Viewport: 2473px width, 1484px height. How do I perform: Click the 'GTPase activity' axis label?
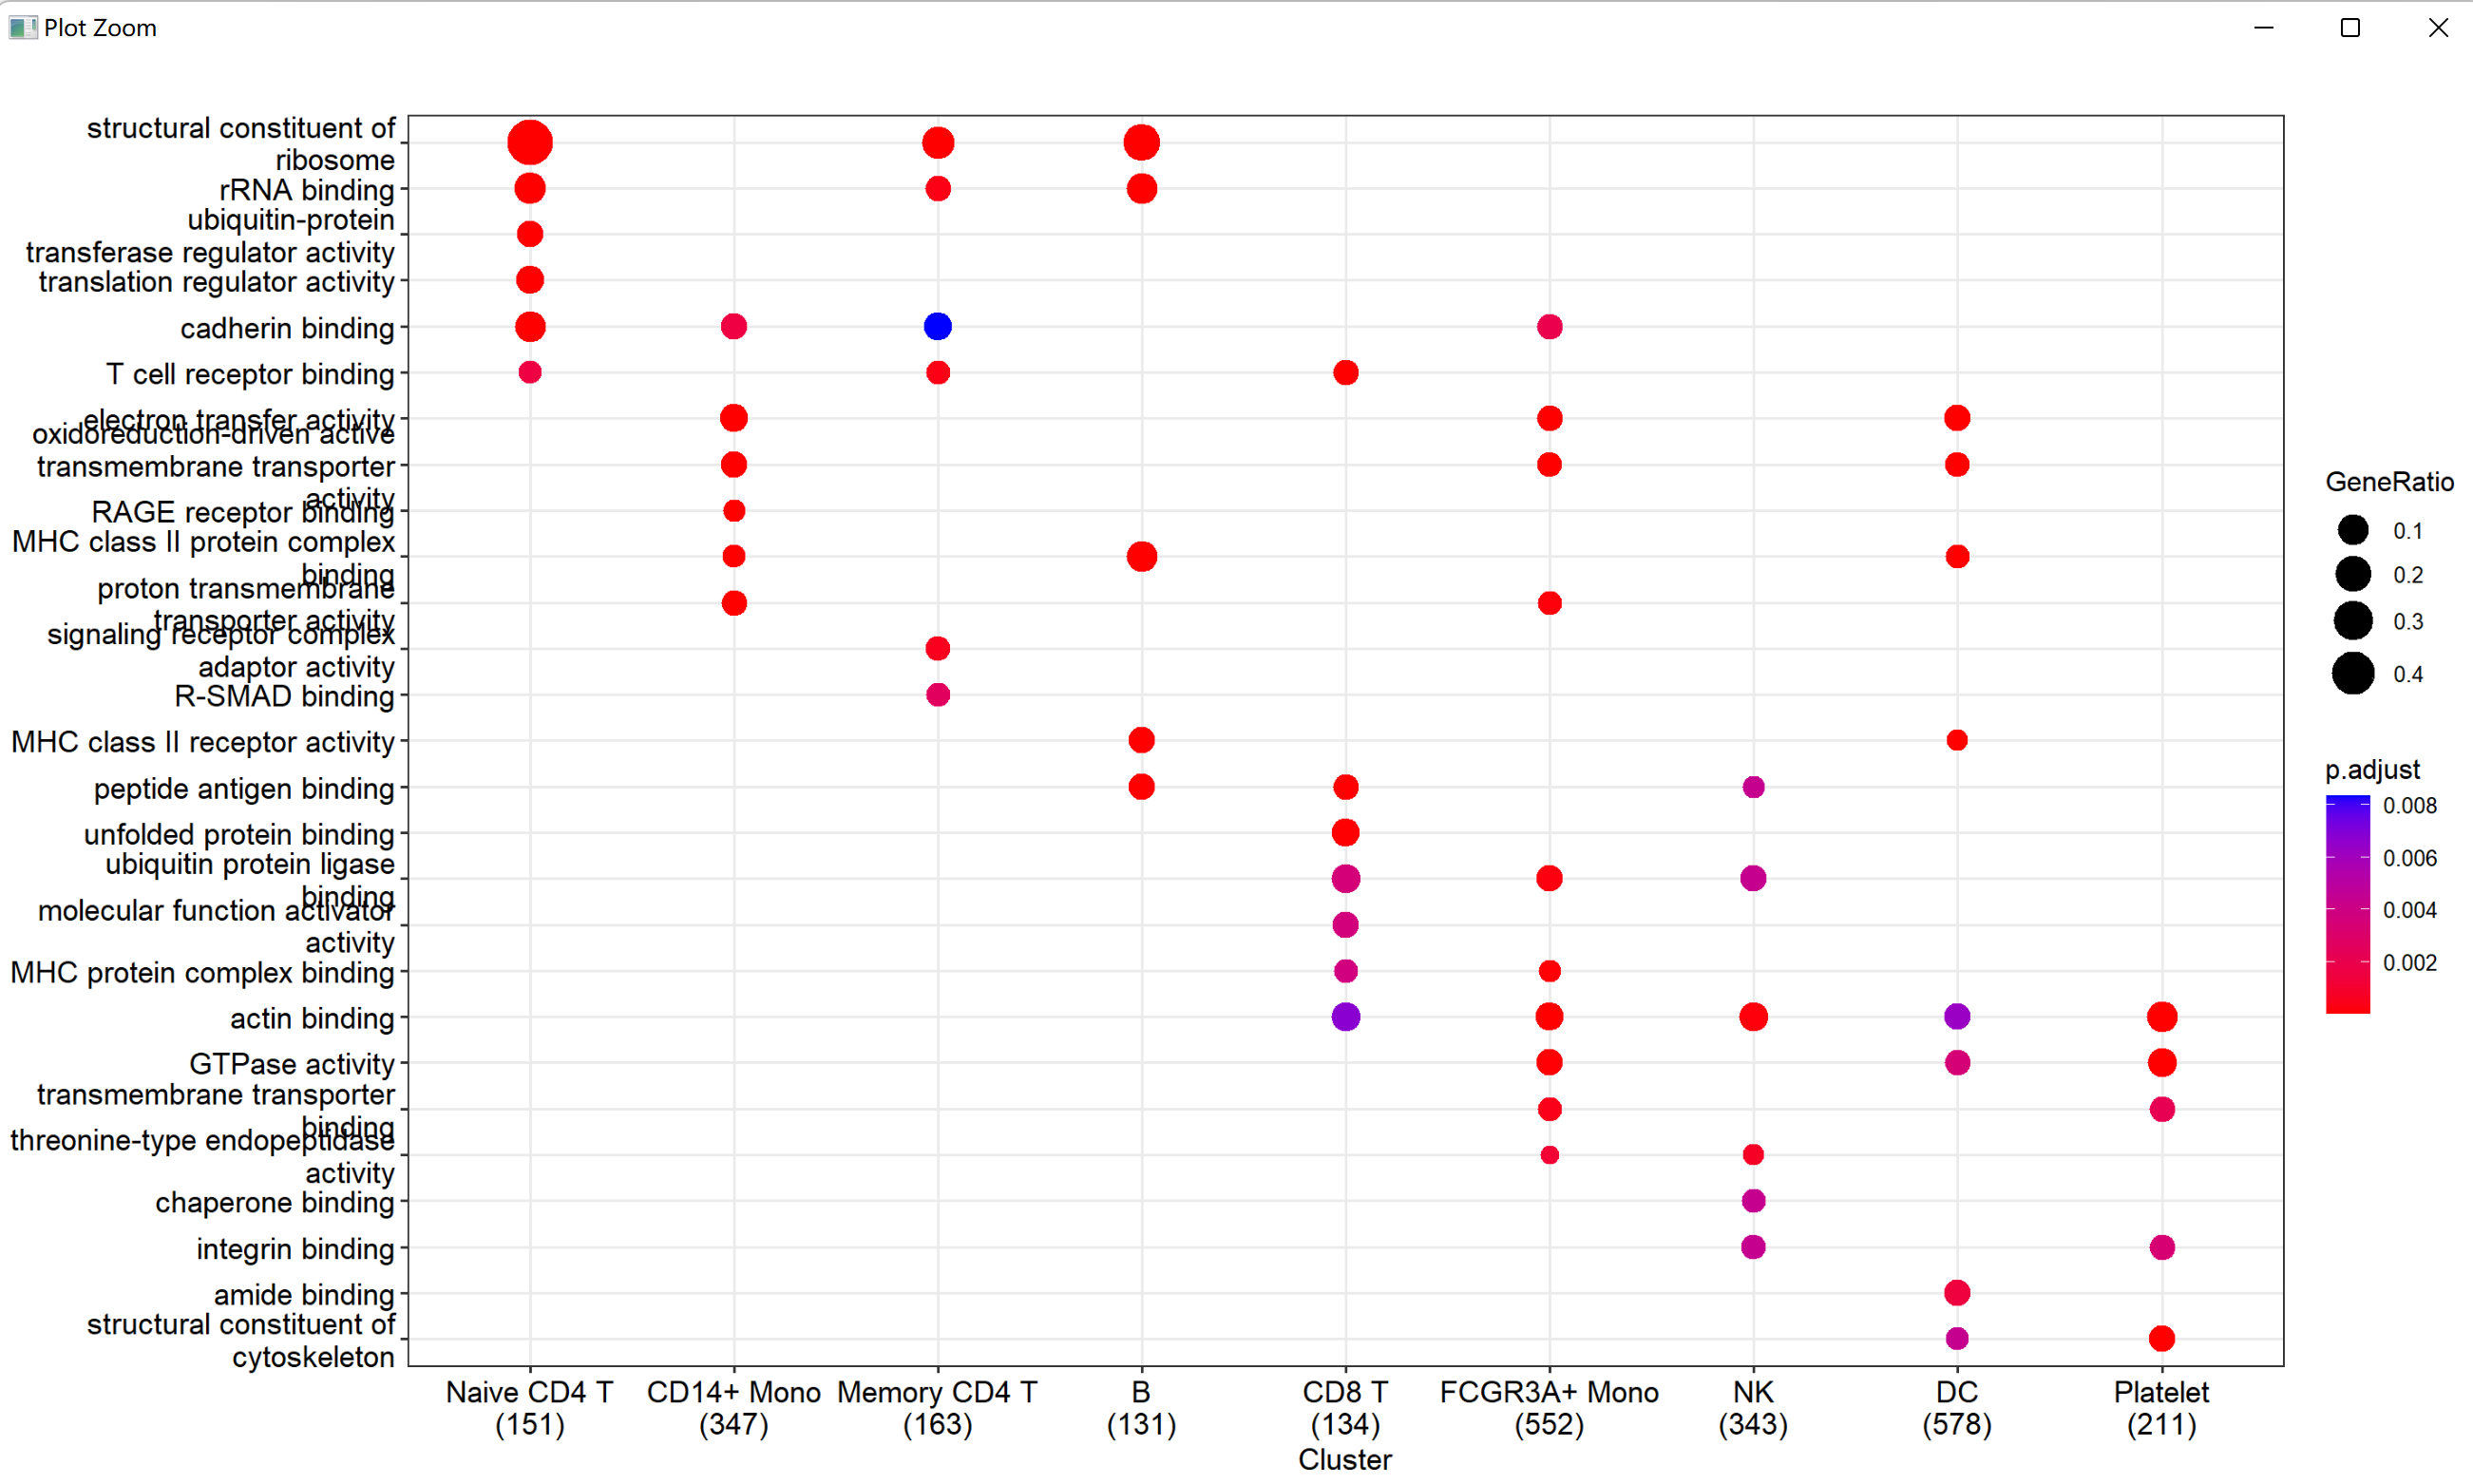[x=292, y=1064]
